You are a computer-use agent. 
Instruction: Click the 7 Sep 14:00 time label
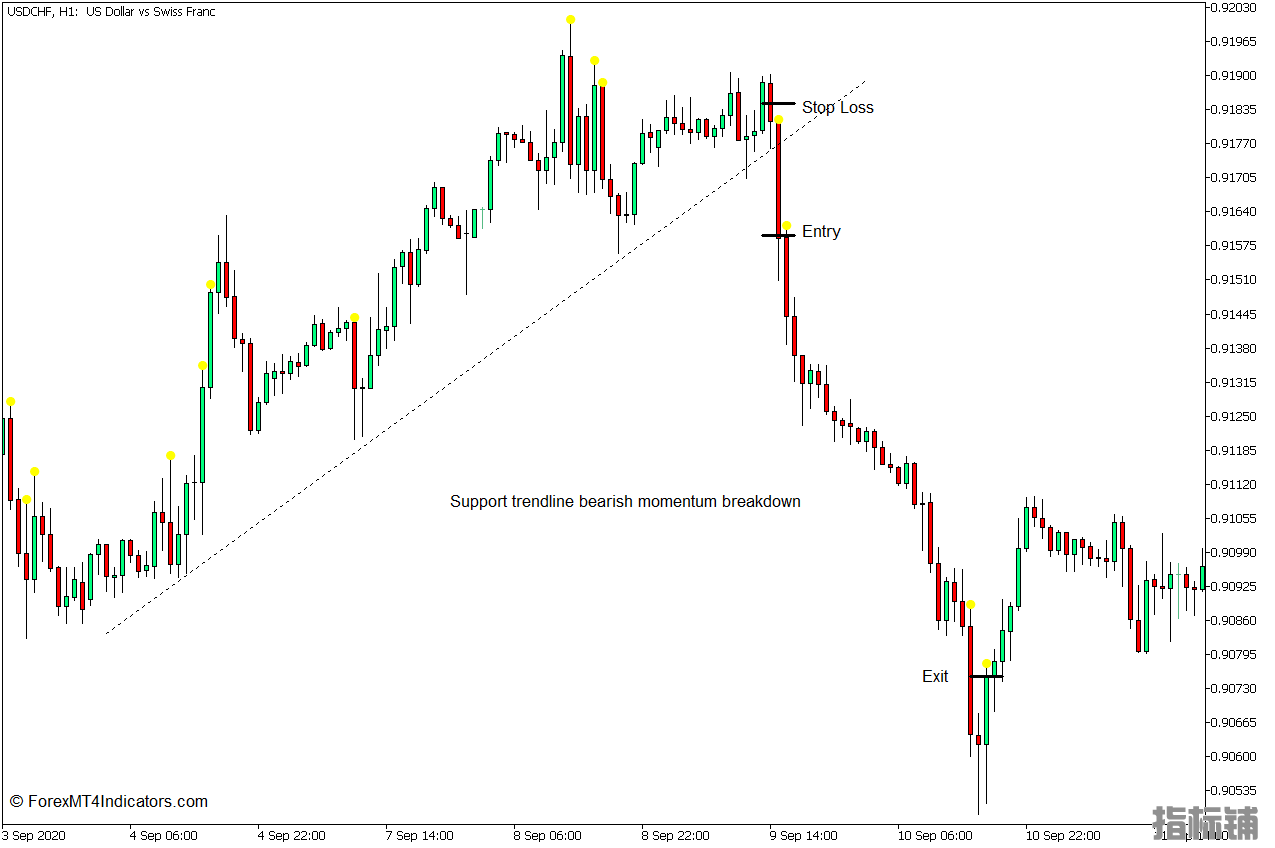click(x=419, y=836)
